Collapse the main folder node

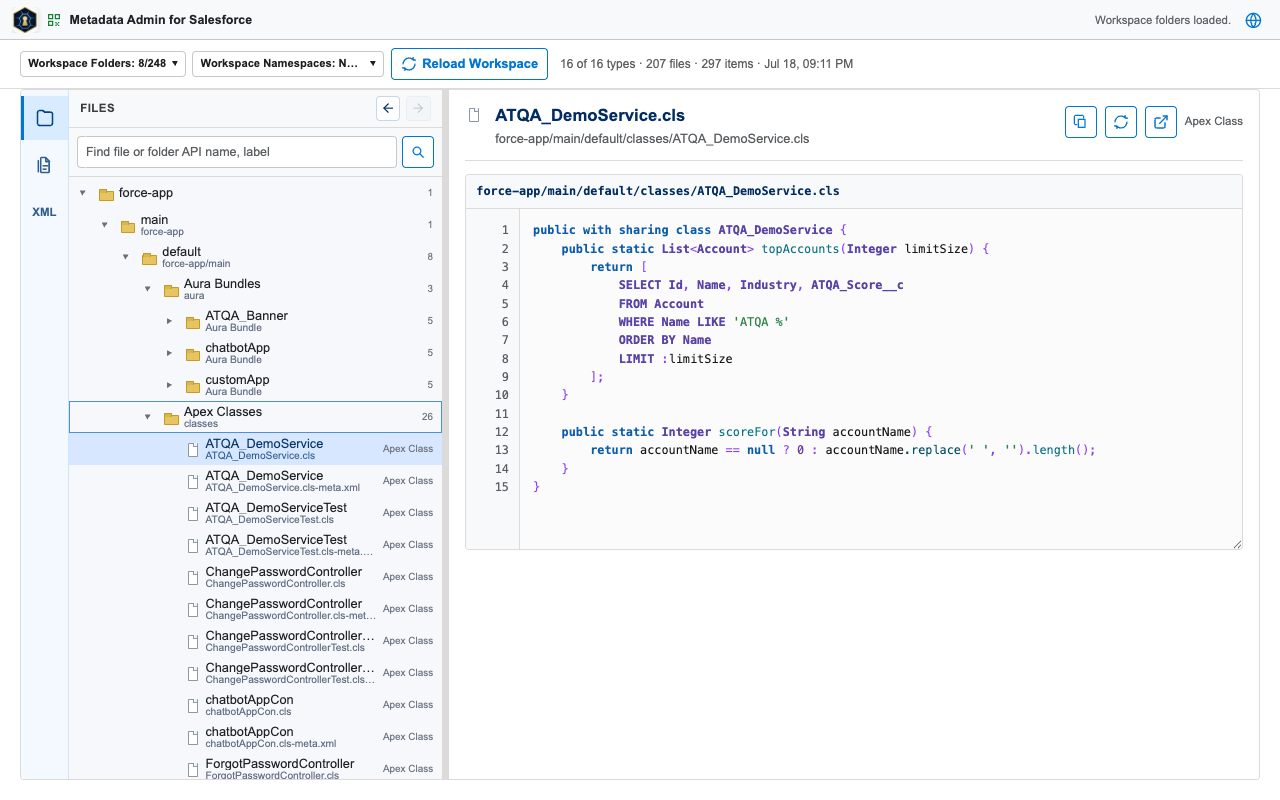click(104, 225)
